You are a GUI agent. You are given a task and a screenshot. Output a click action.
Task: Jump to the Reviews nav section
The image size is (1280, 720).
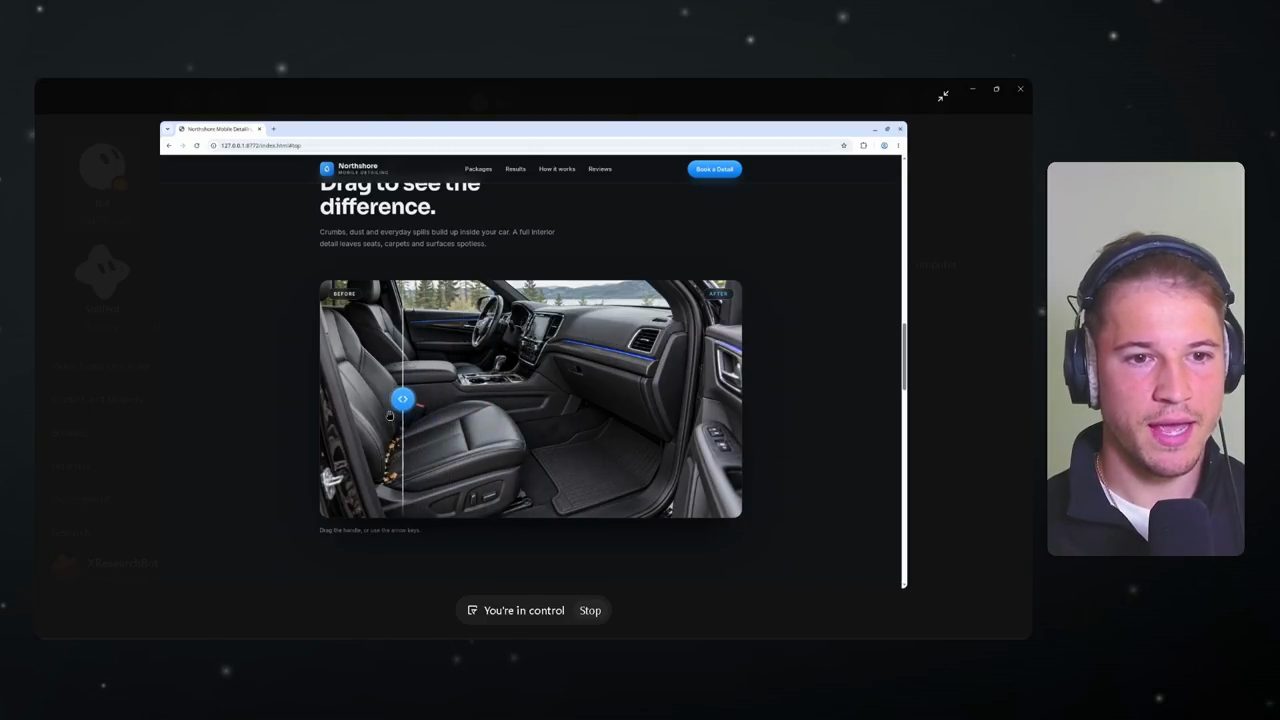pyautogui.click(x=600, y=169)
